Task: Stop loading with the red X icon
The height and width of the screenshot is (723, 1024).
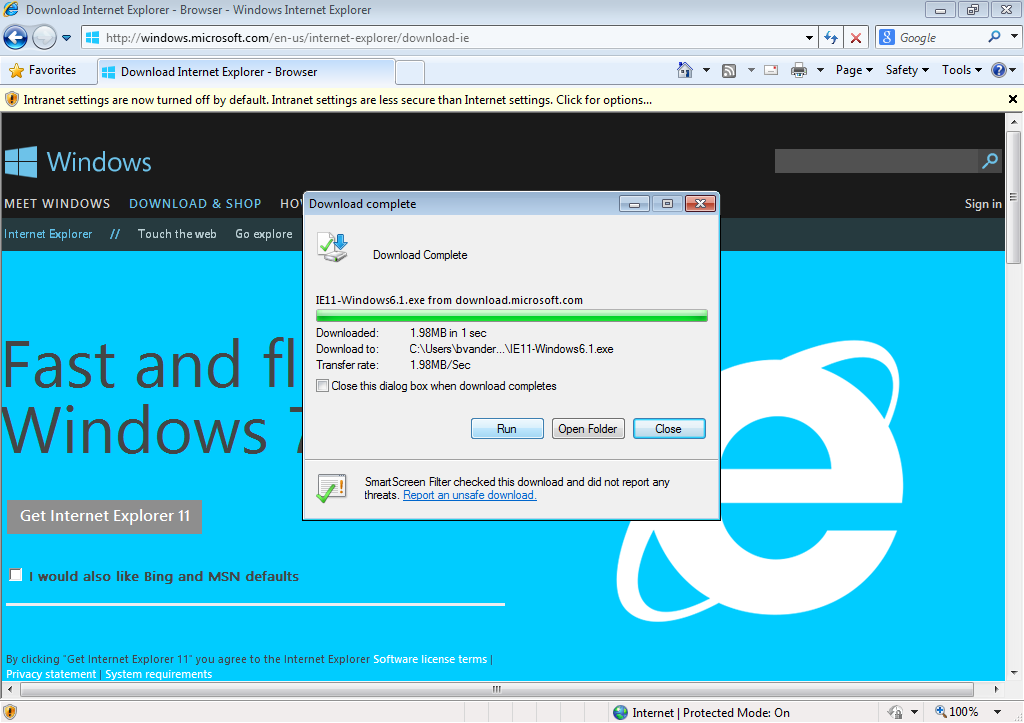Action: [856, 38]
